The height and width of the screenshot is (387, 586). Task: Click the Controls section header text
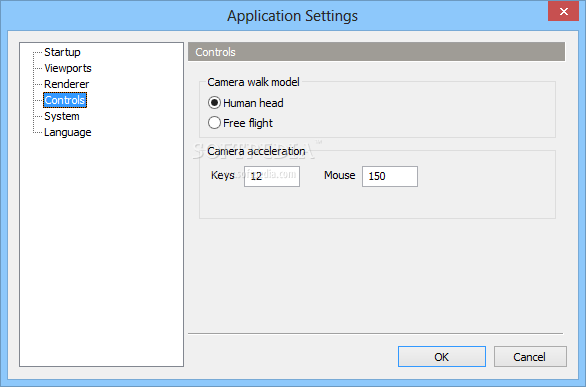215,52
